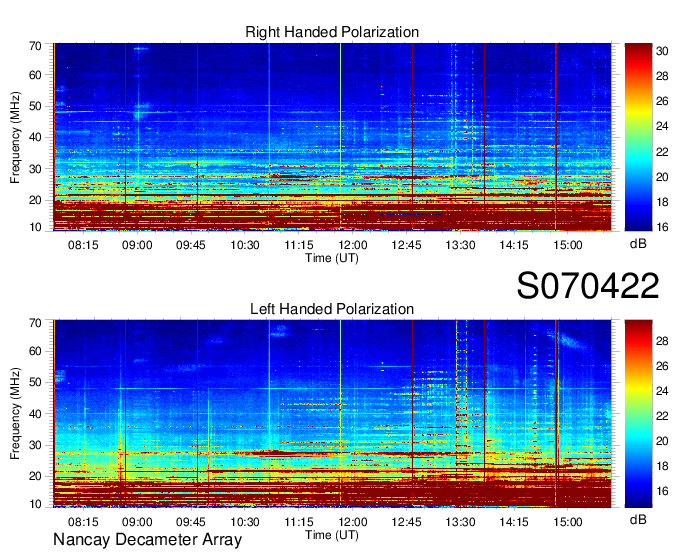The height and width of the screenshot is (552, 680).
Task: Click the 12:45 tick on Left Handed time axis
Action: coord(406,522)
